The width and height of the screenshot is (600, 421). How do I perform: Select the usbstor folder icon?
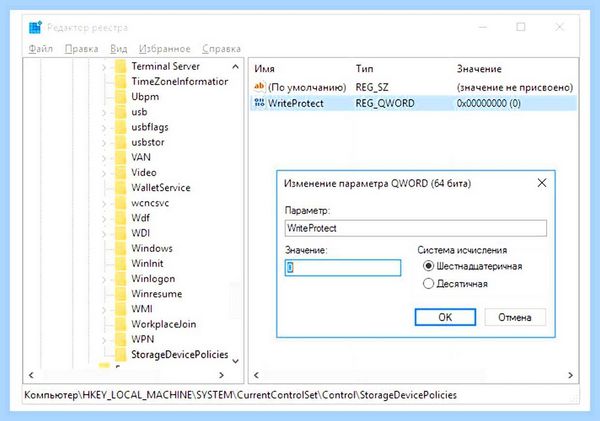coord(121,142)
